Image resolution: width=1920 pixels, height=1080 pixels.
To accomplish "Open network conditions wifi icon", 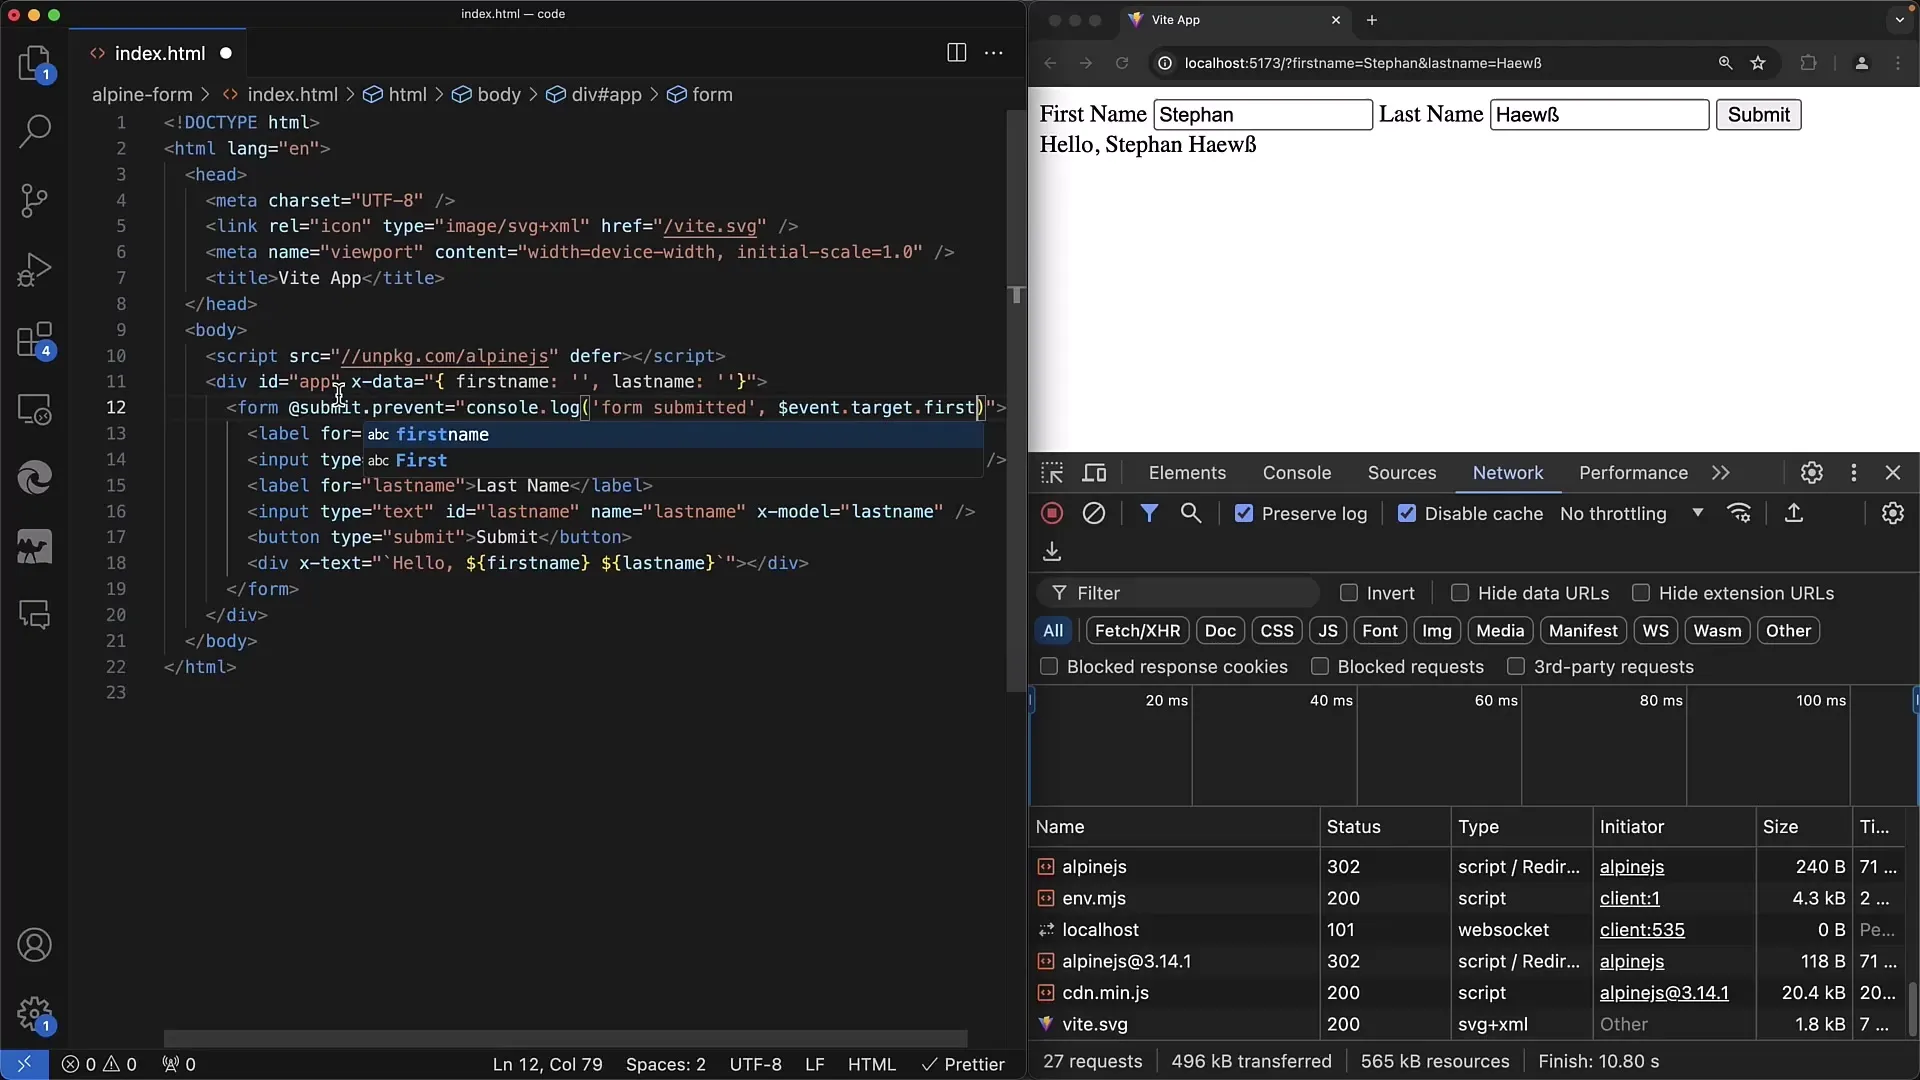I will pyautogui.click(x=1739, y=513).
